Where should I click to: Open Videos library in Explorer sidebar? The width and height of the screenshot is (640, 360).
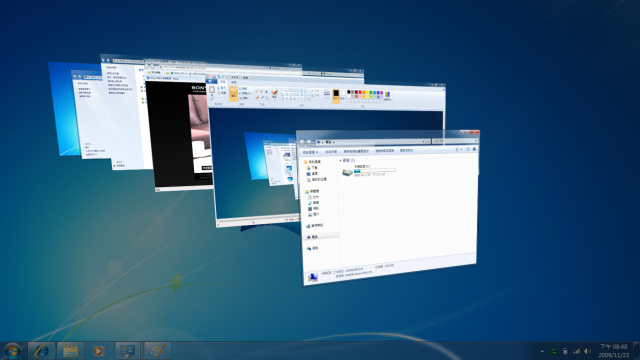pyautogui.click(x=314, y=208)
